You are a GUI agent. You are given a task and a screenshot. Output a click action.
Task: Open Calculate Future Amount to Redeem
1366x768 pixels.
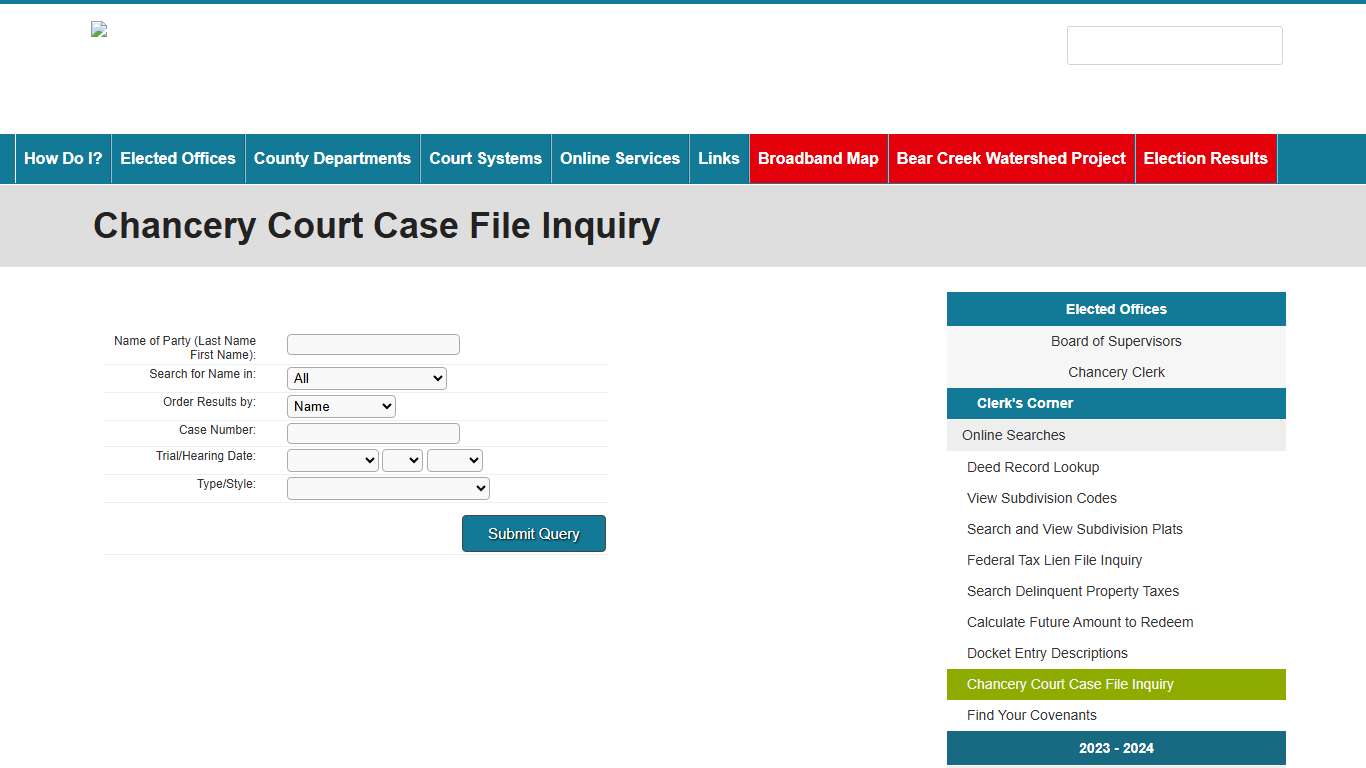[x=1080, y=622]
